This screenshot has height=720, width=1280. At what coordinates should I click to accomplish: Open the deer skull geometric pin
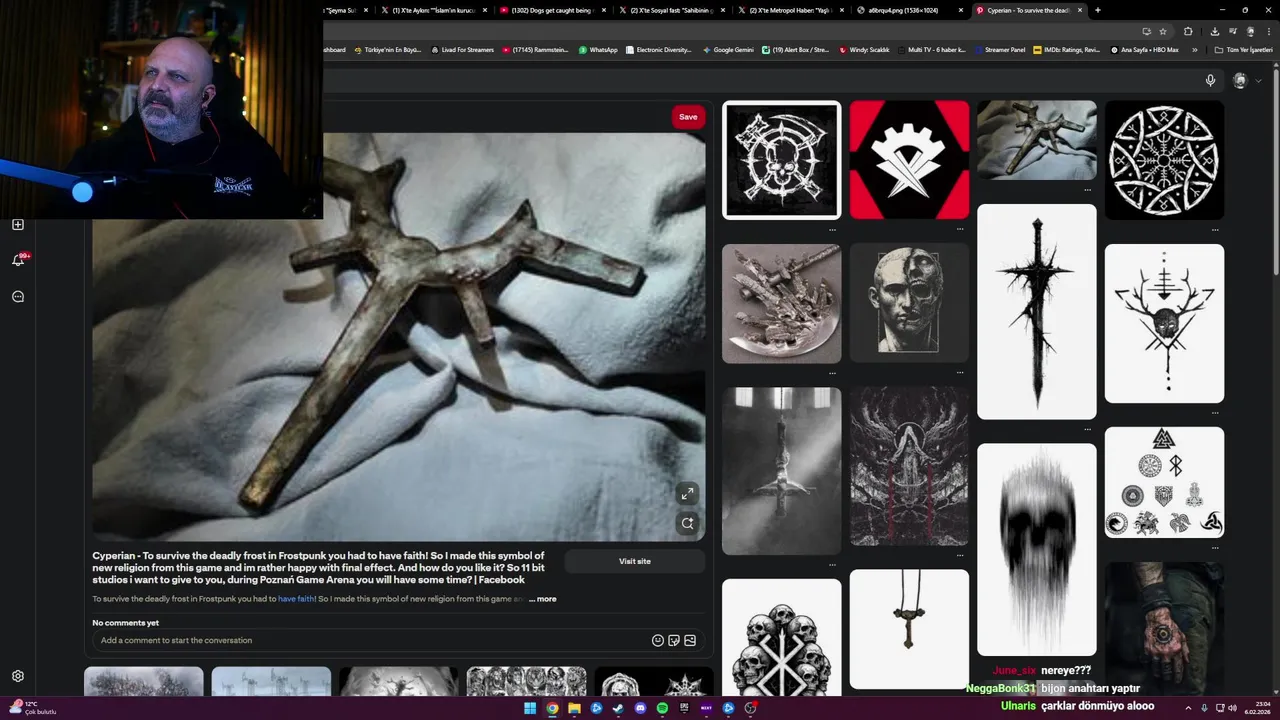pos(1164,324)
